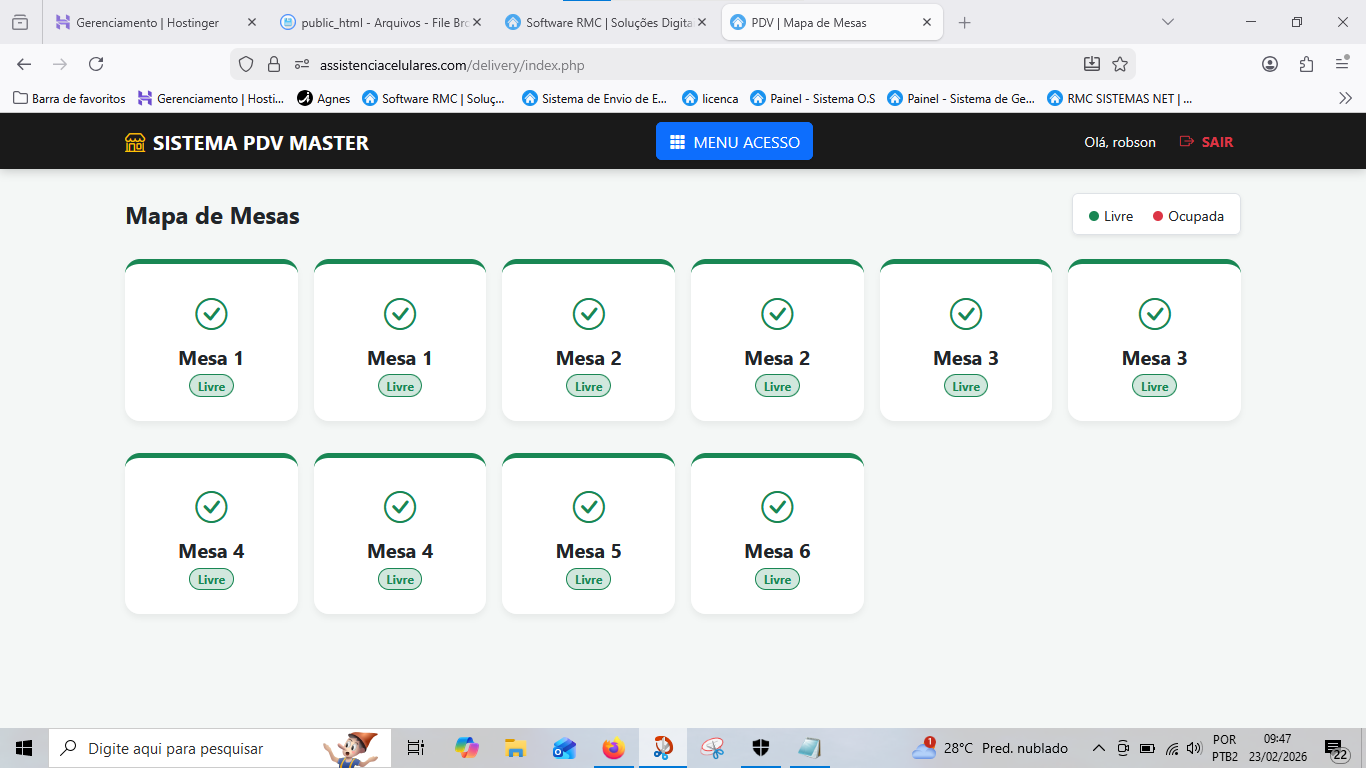The height and width of the screenshot is (768, 1366).
Task: Open the Firefox account profile icon
Action: [x=1270, y=65]
